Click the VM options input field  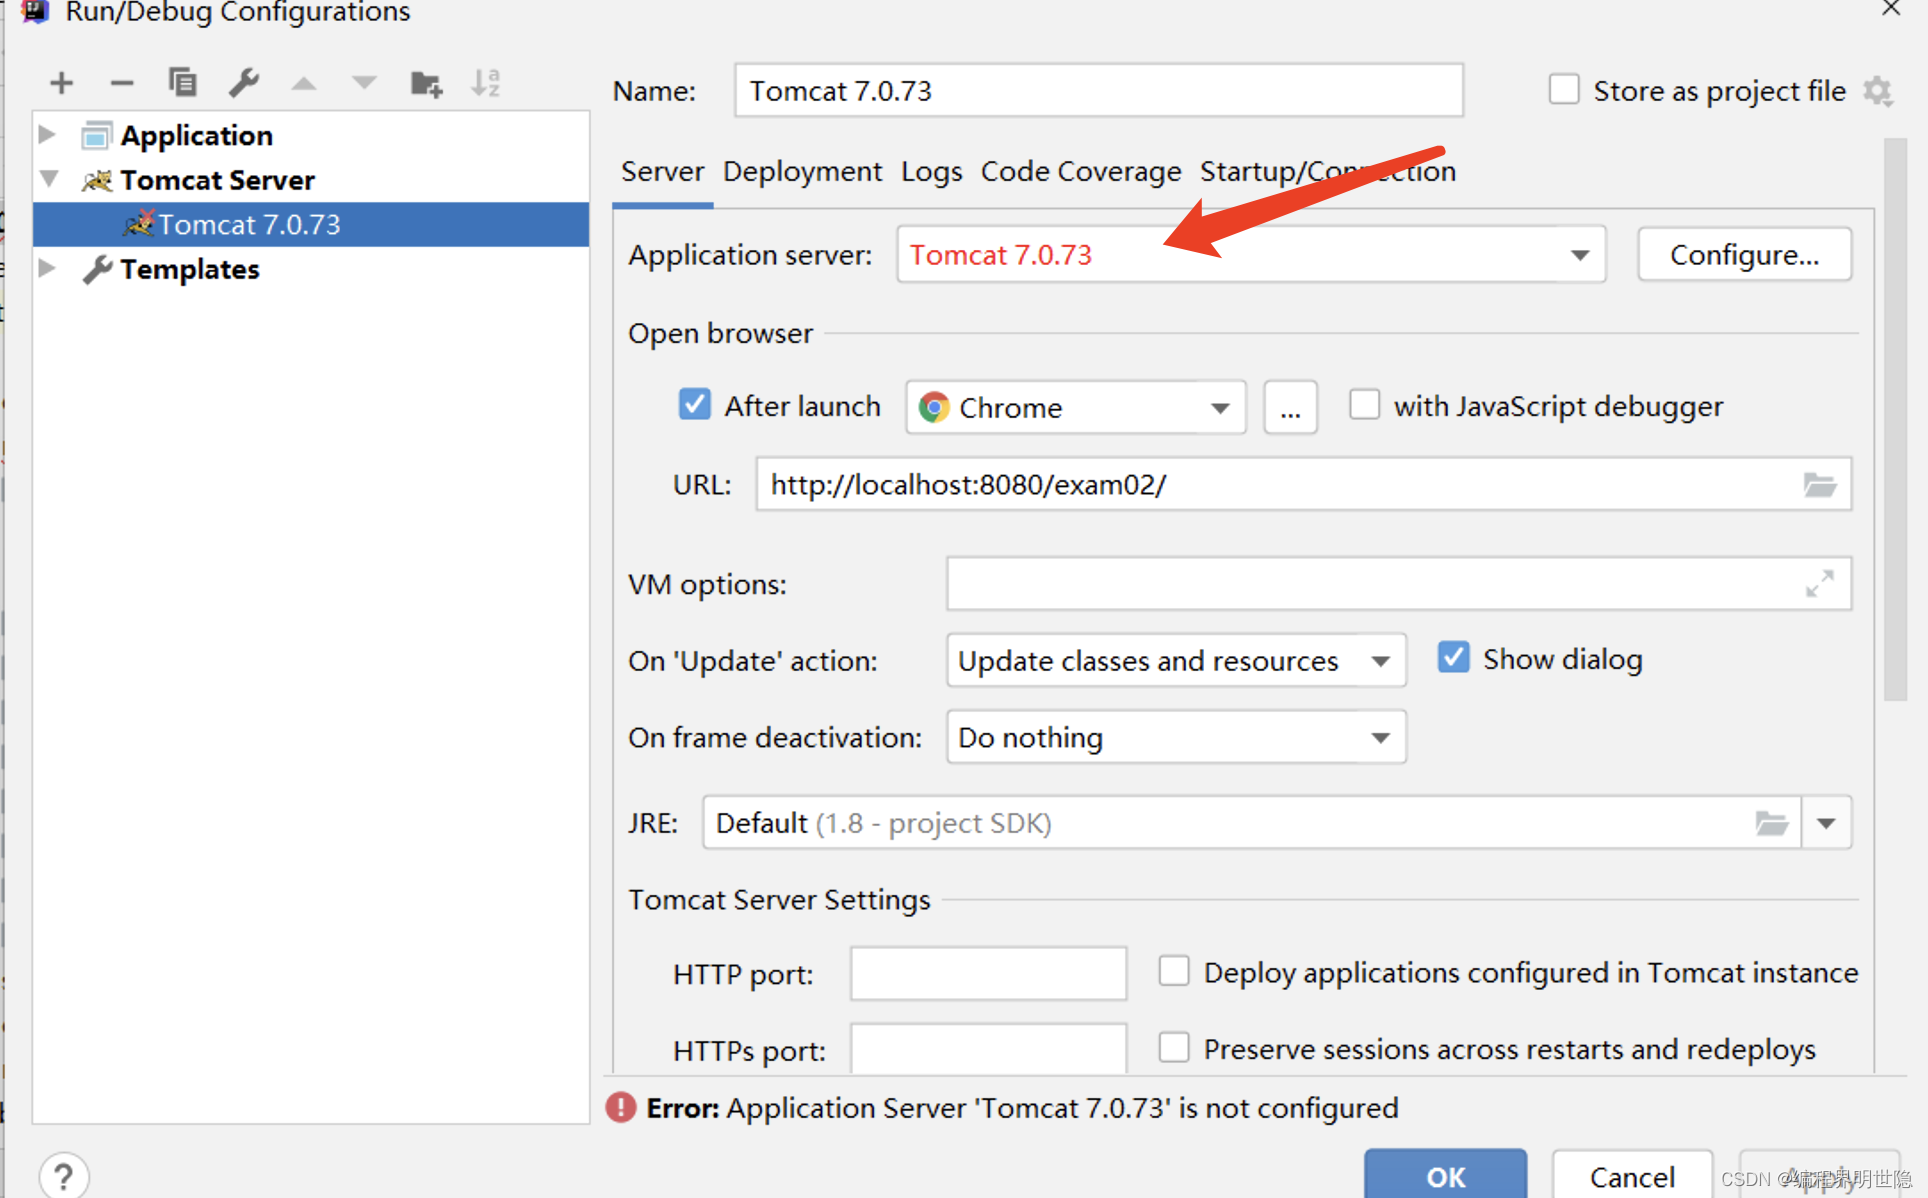pos(1398,583)
